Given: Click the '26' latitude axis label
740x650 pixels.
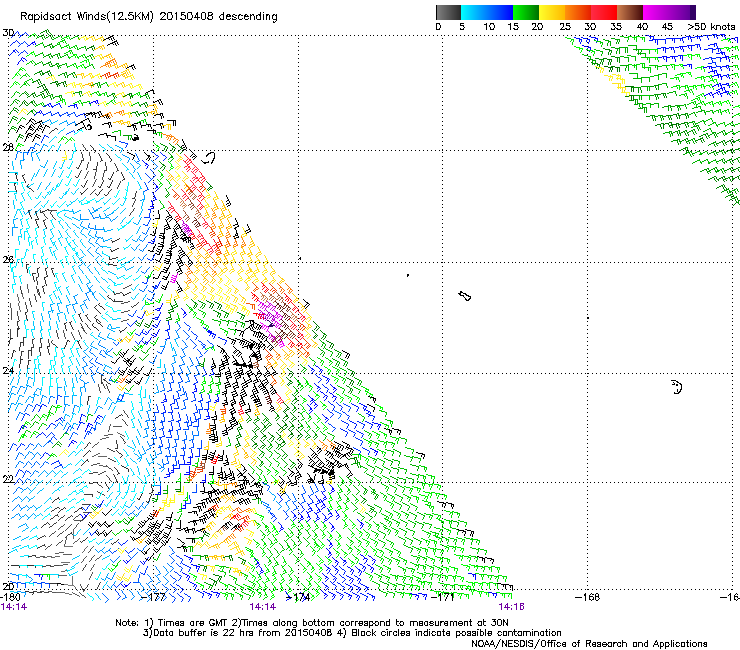Looking at the screenshot, I should tap(8, 260).
